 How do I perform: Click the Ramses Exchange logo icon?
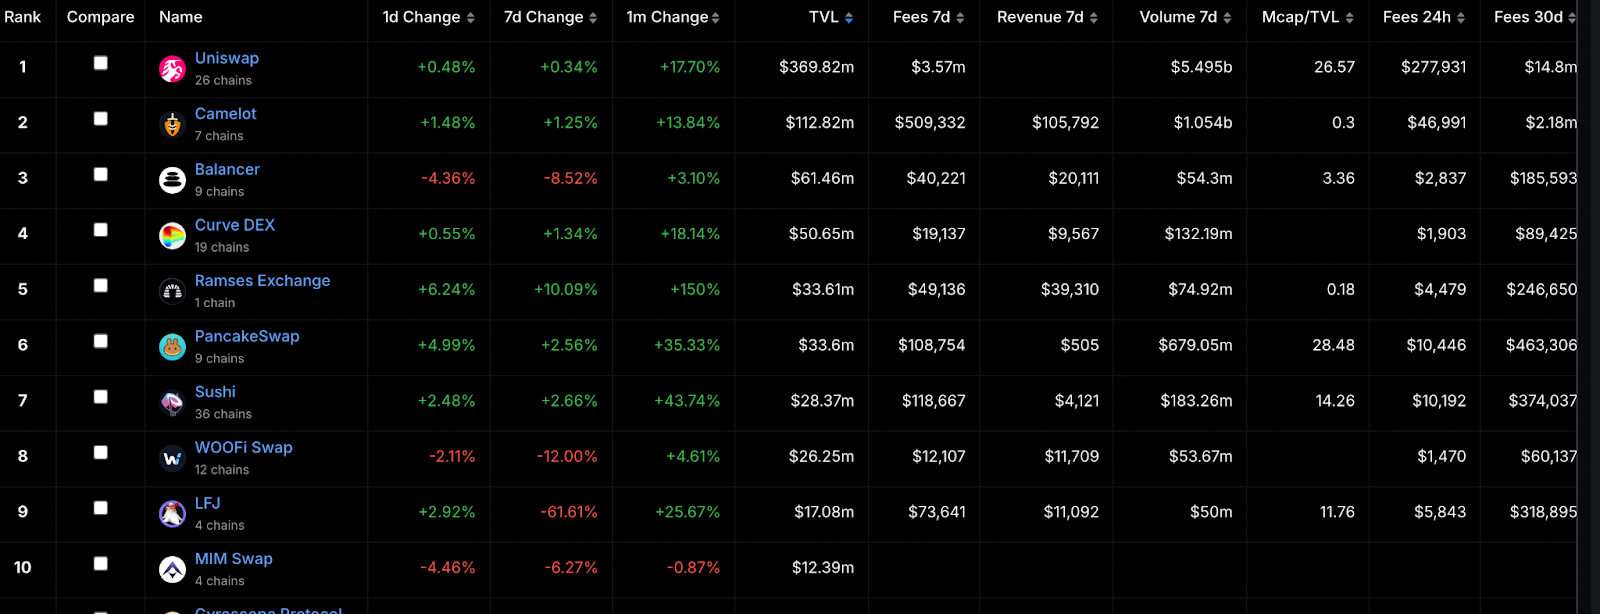172,291
